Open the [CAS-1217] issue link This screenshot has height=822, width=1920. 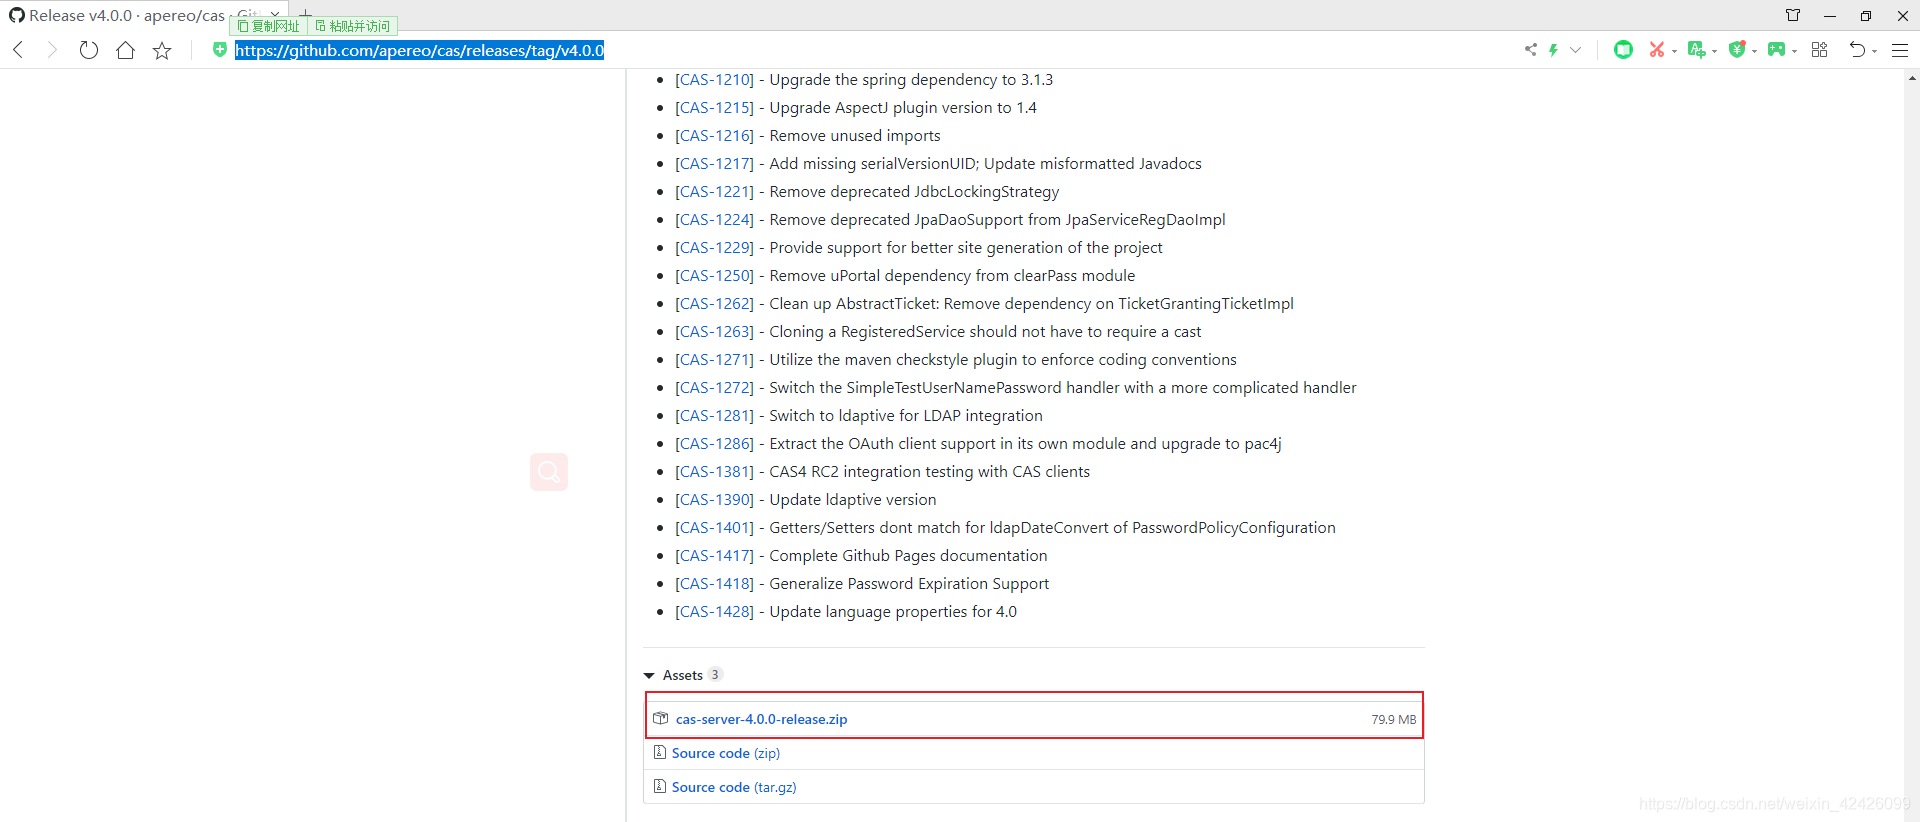pyautogui.click(x=714, y=164)
